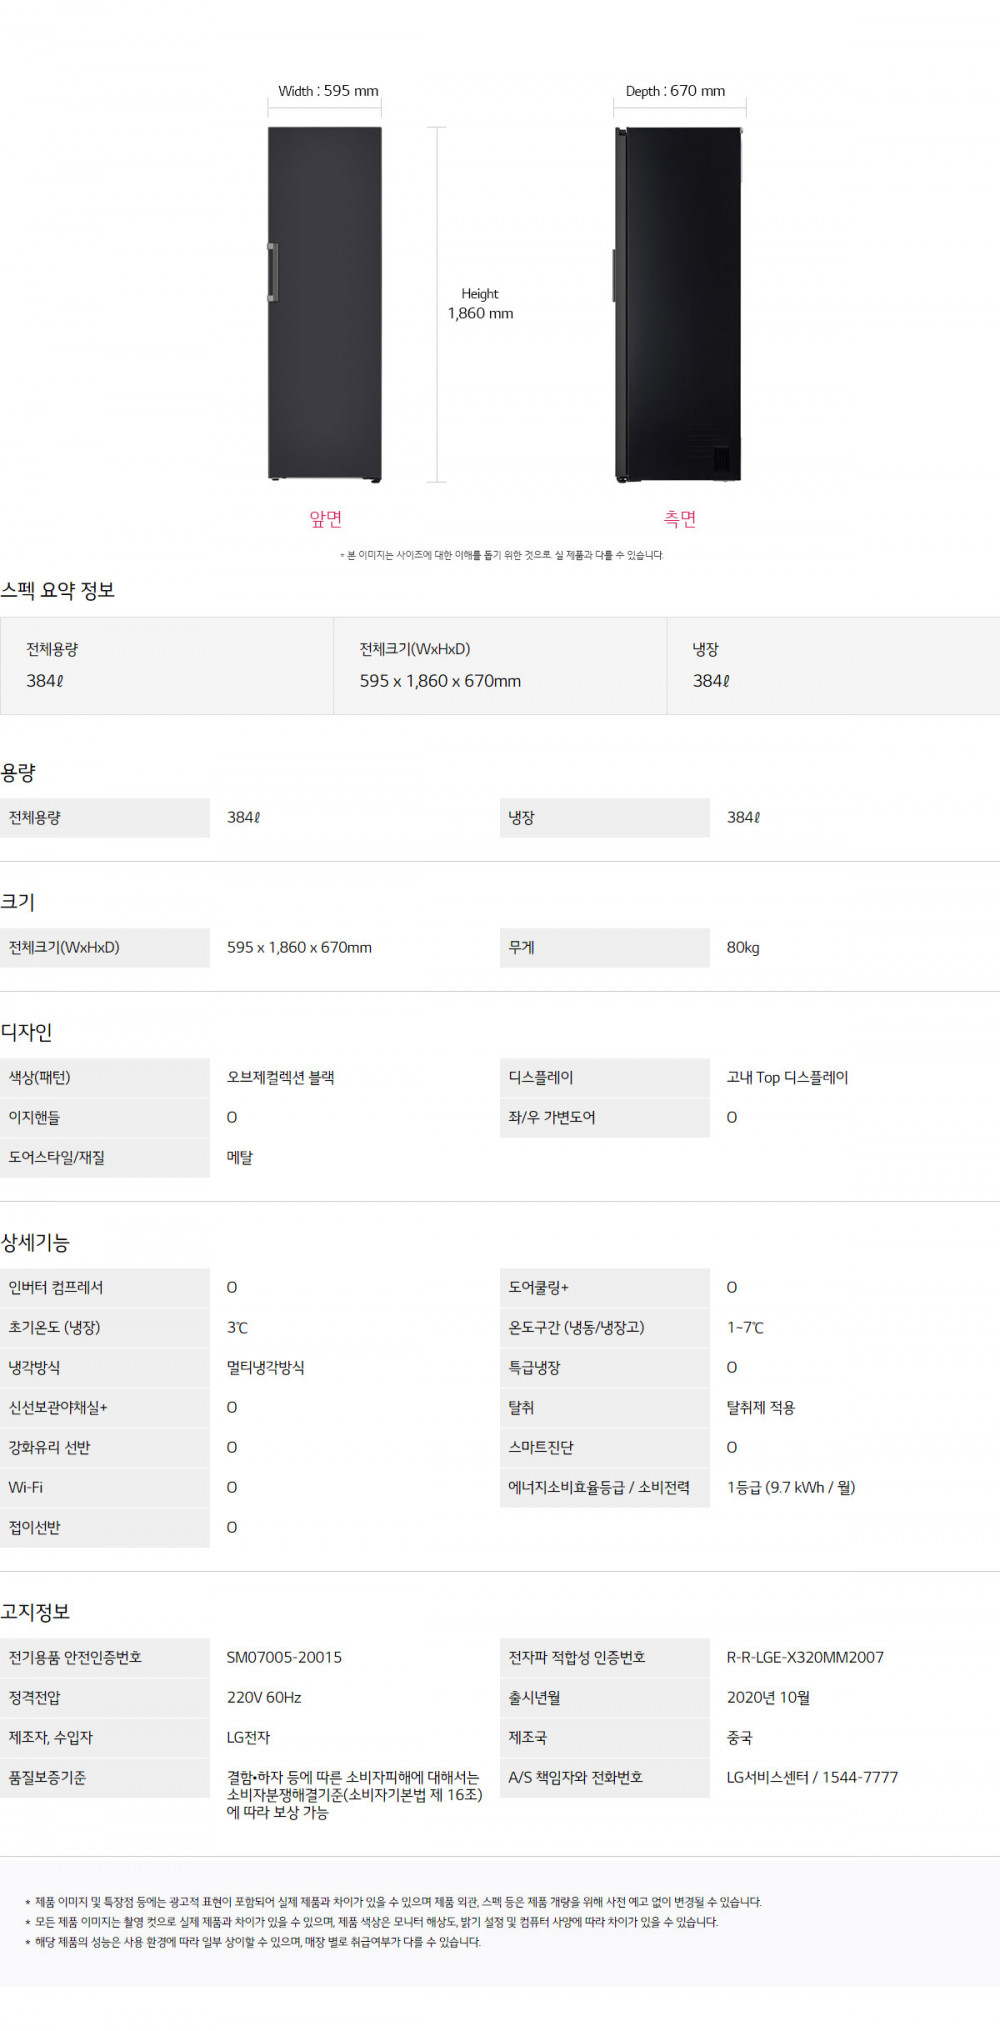Click the front view refrigerator image
The image size is (1000, 2031).
325,304
